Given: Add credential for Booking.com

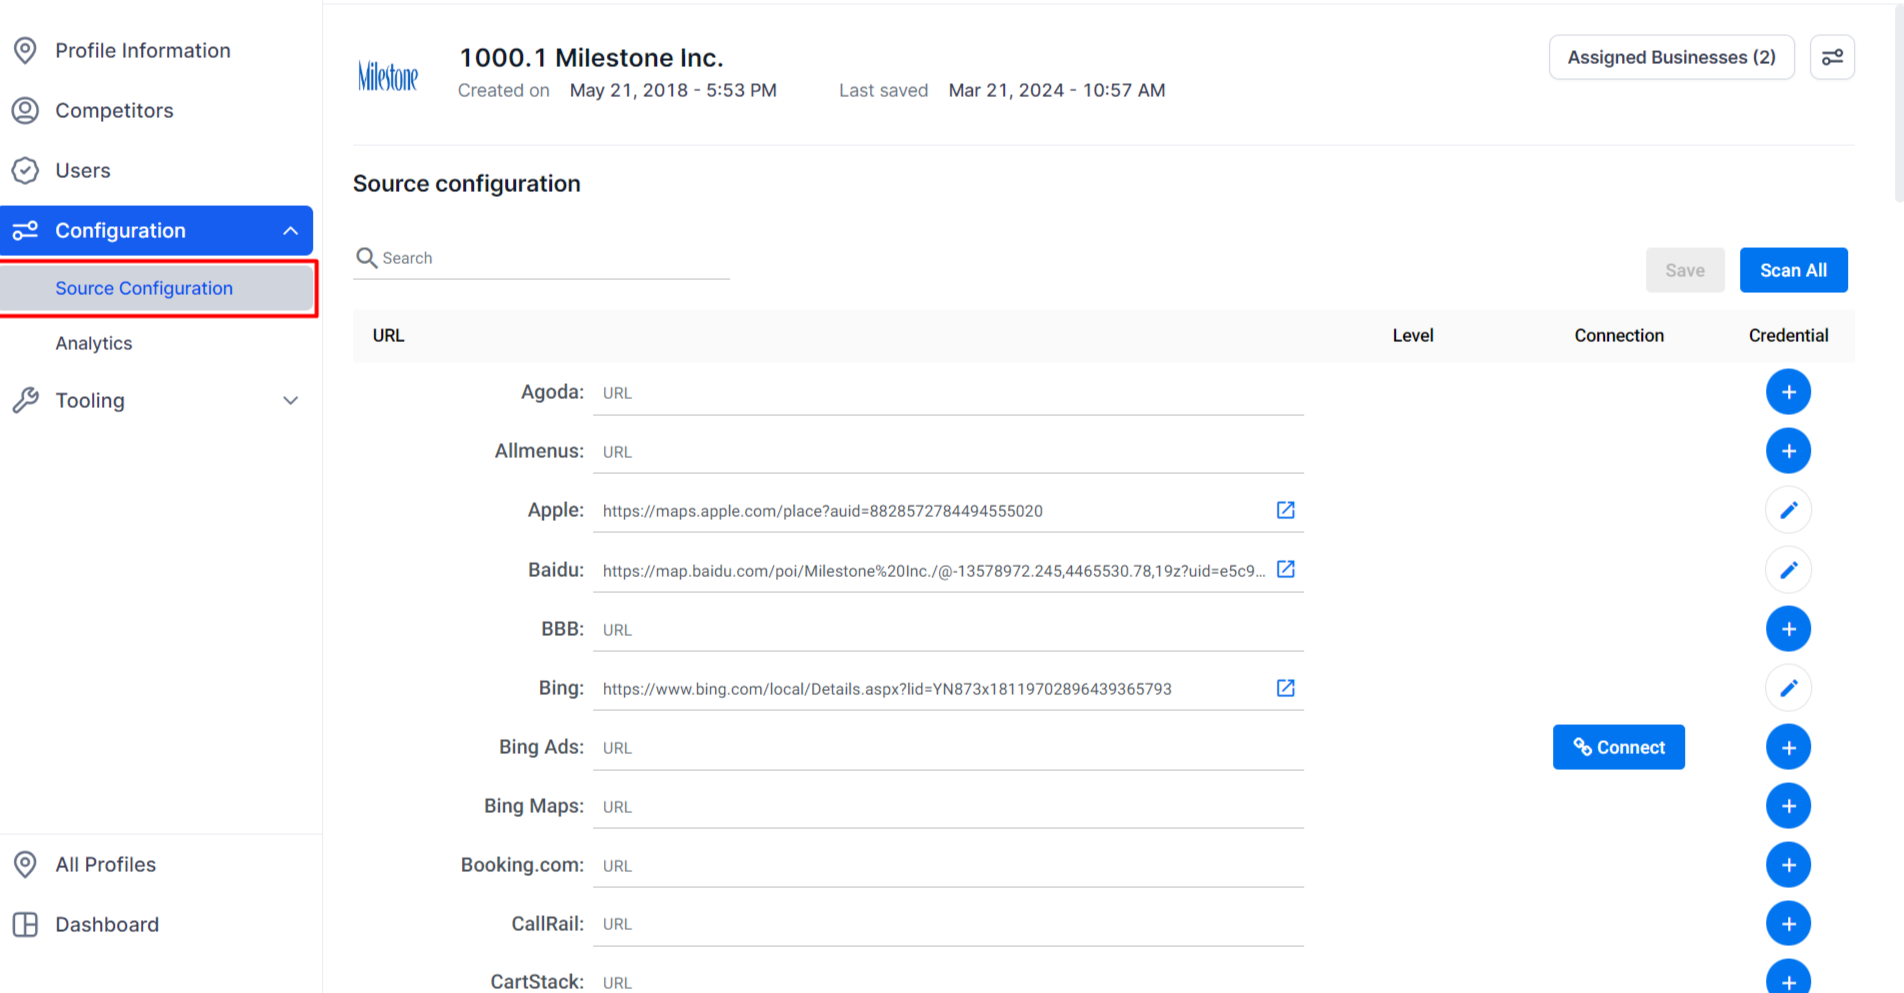Looking at the screenshot, I should point(1788,865).
